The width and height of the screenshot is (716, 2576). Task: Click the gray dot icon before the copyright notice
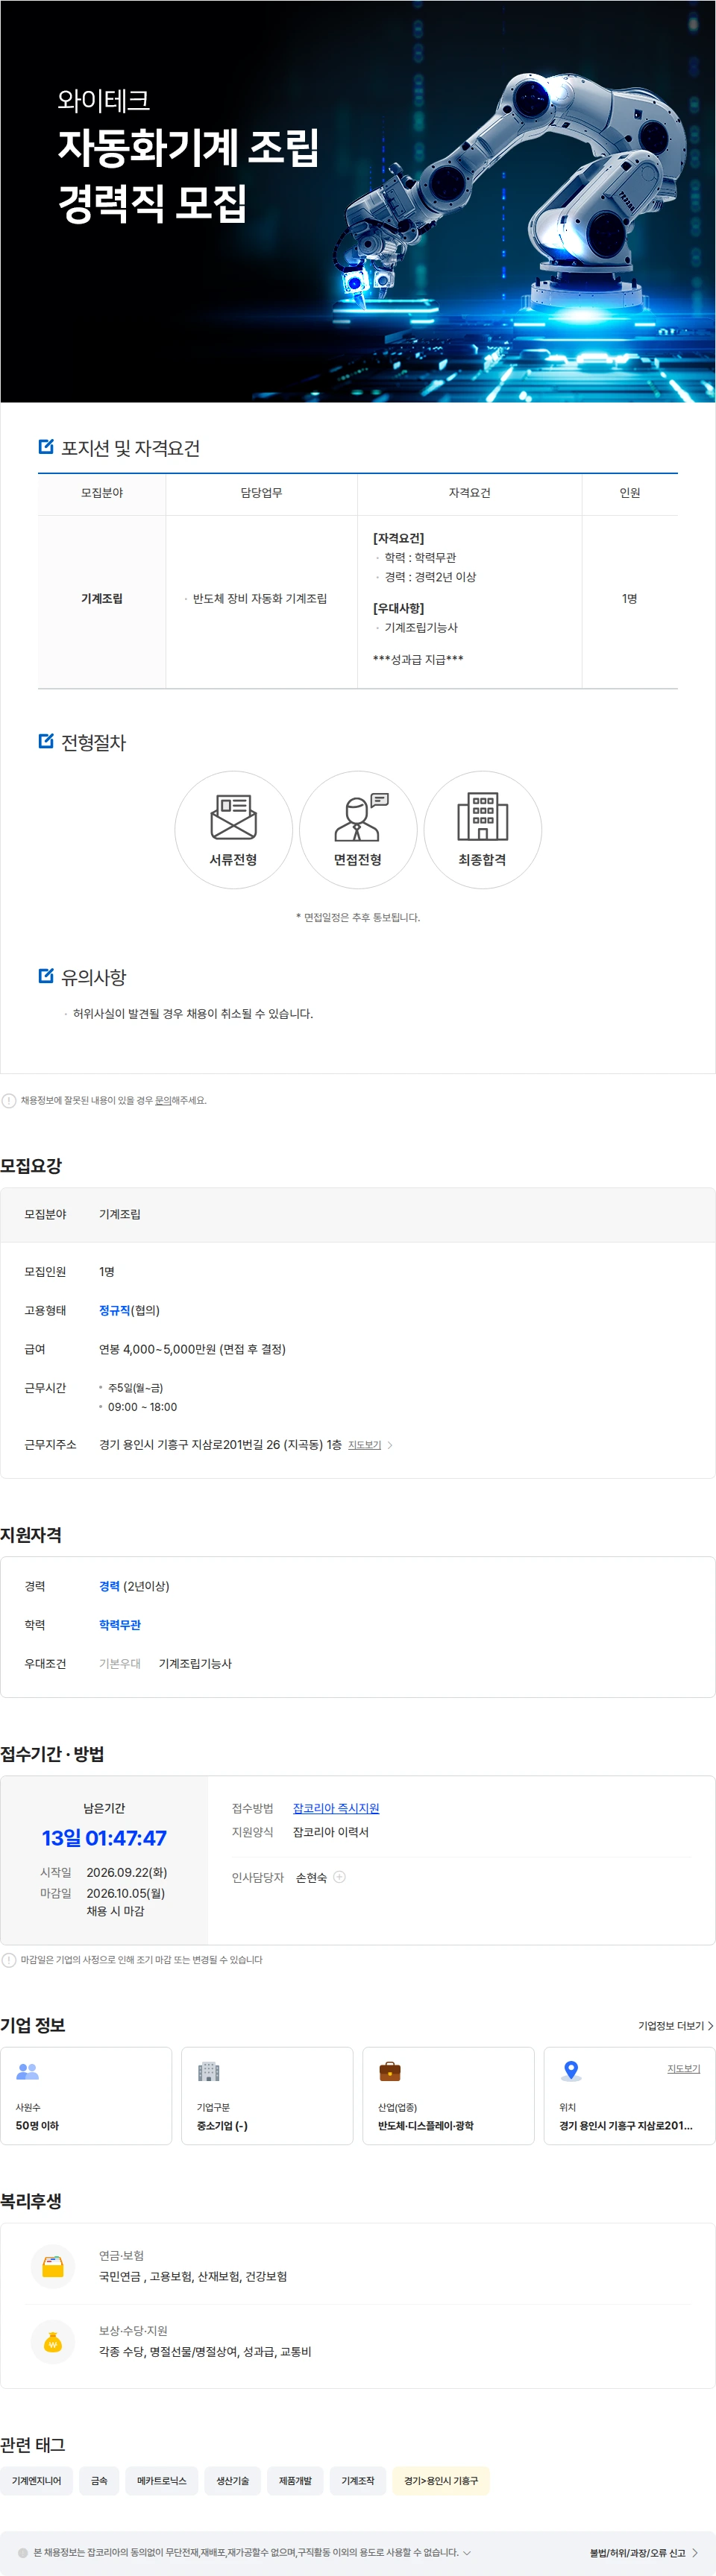[x=23, y=2553]
